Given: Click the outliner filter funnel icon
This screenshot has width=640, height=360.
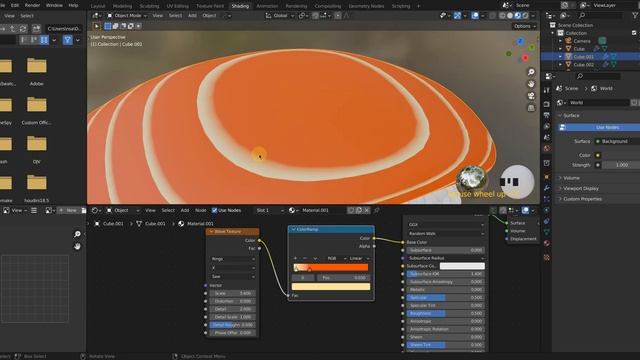Looking at the screenshot, I should (x=635, y=15).
